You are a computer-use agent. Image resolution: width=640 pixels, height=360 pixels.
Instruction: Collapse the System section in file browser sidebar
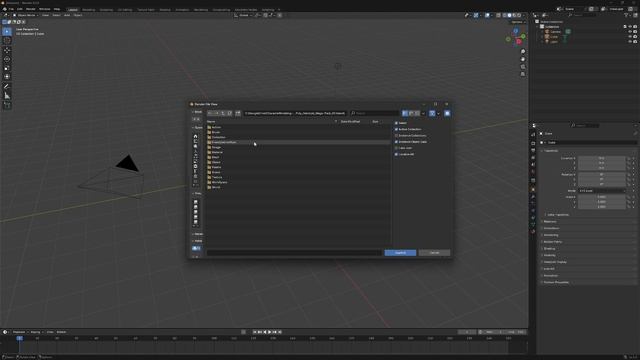(197, 127)
